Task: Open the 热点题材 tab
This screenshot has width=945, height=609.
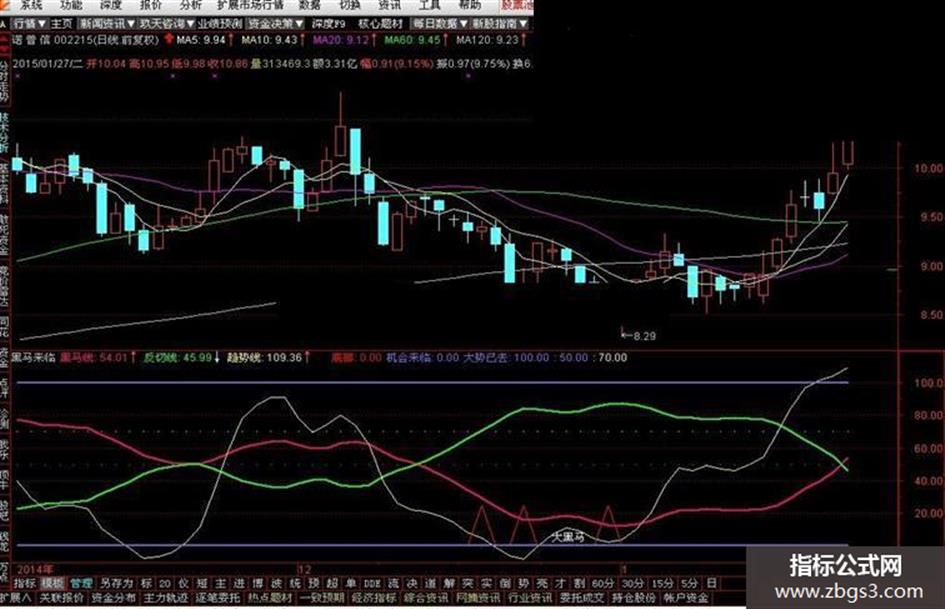Action: pyautogui.click(x=269, y=598)
